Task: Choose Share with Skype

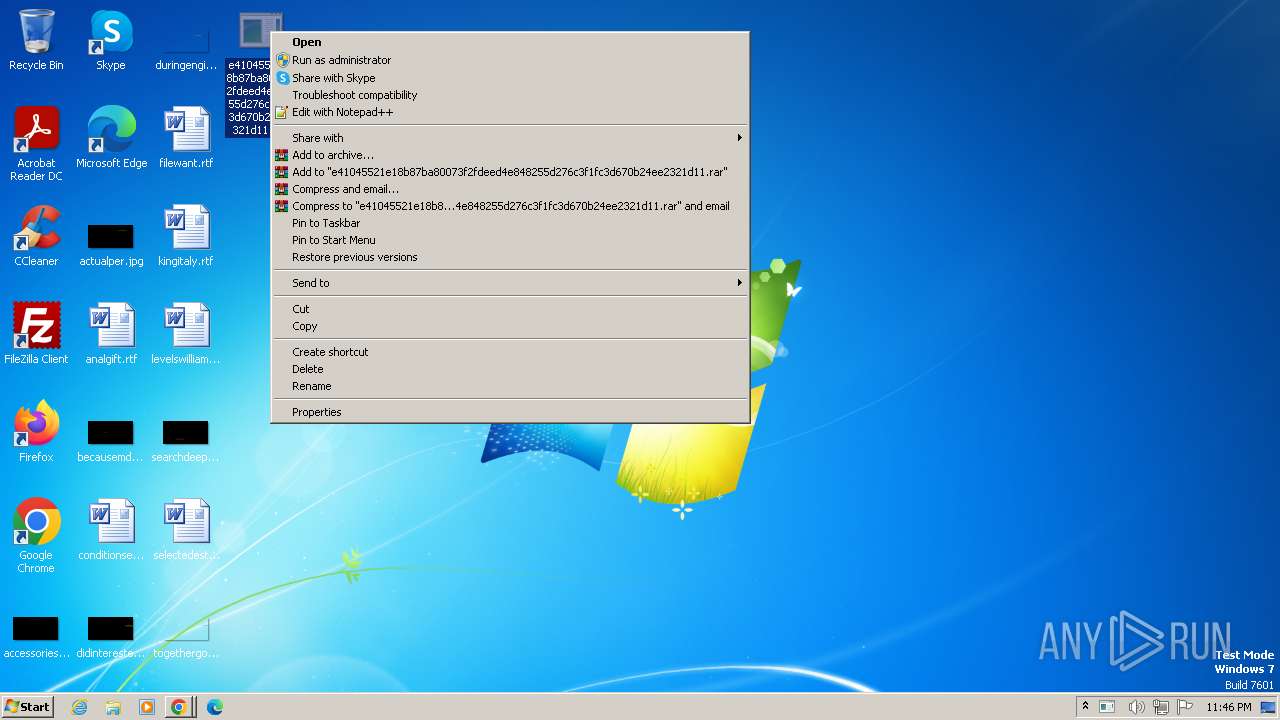Action: (x=510, y=78)
